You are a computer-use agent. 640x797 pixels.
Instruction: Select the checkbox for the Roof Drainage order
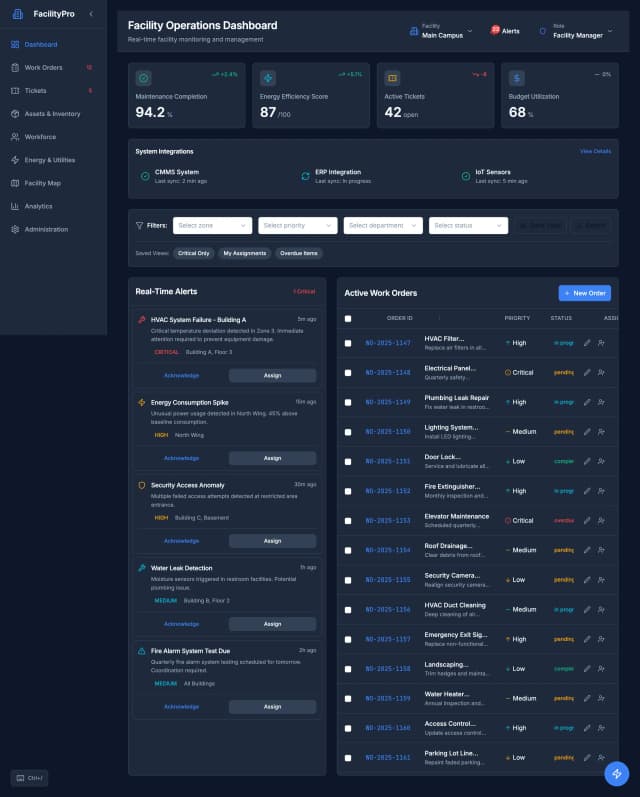click(348, 550)
